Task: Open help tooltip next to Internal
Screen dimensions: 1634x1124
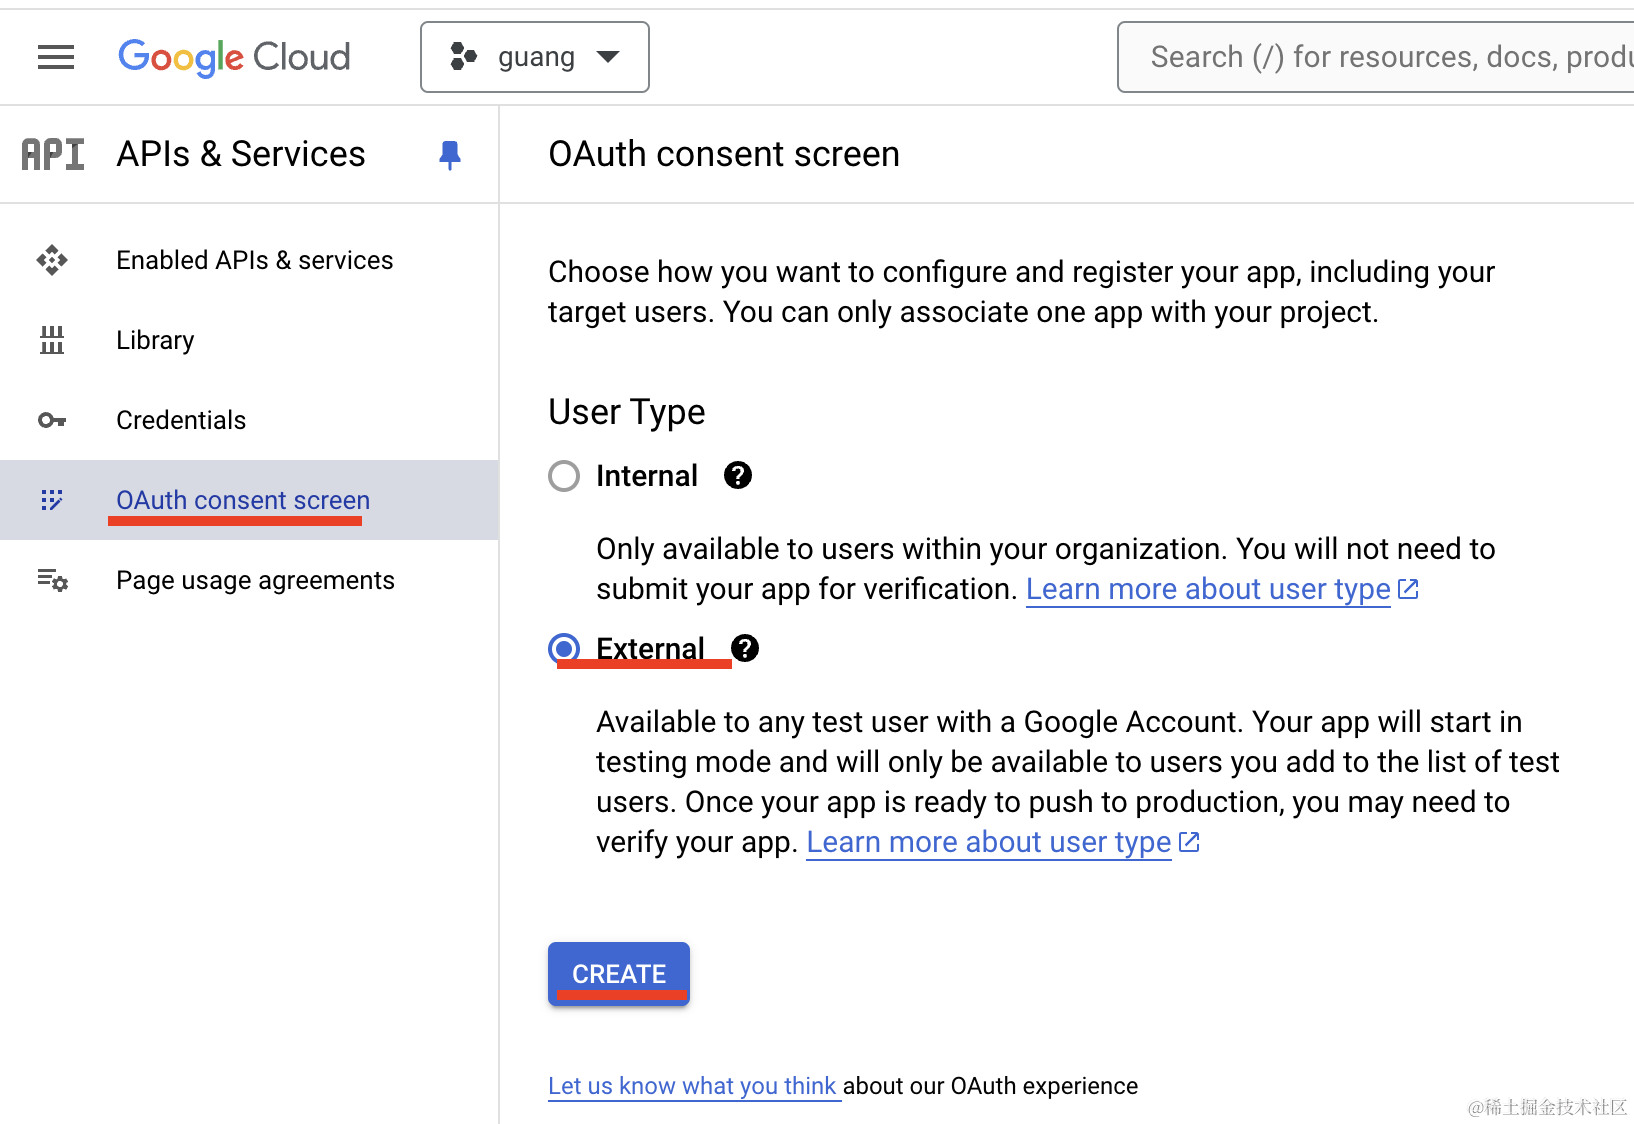Action: pyautogui.click(x=738, y=476)
